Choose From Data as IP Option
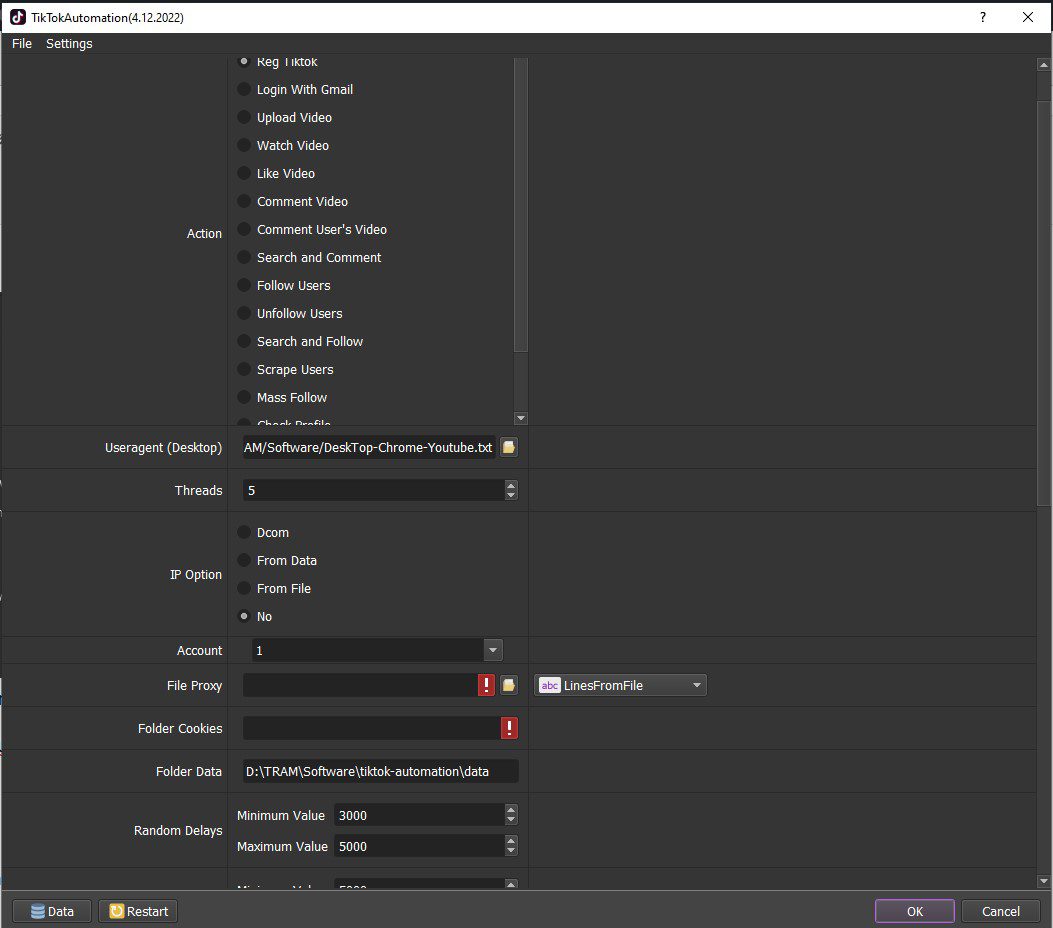The image size is (1053, 928). (x=277, y=560)
